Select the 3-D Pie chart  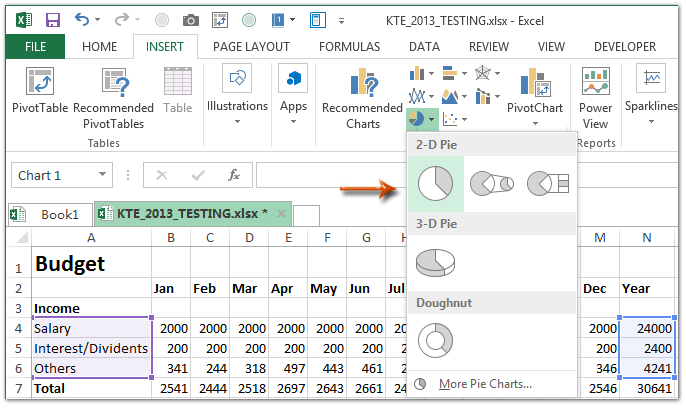tap(435, 263)
